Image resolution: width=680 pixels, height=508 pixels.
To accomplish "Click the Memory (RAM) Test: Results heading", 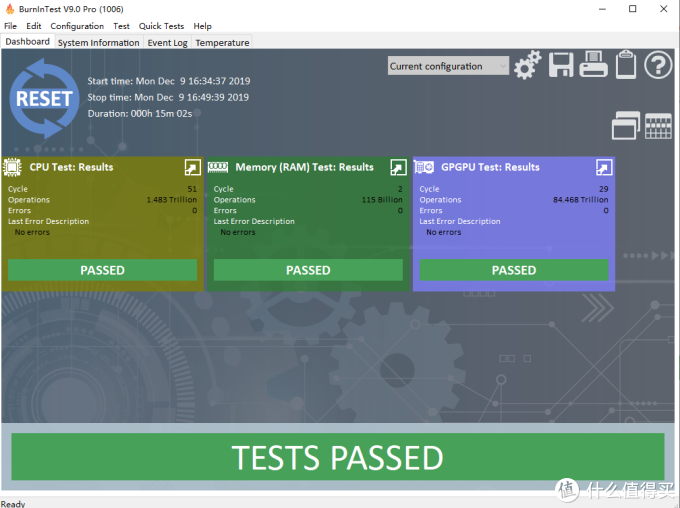I will 304,167.
